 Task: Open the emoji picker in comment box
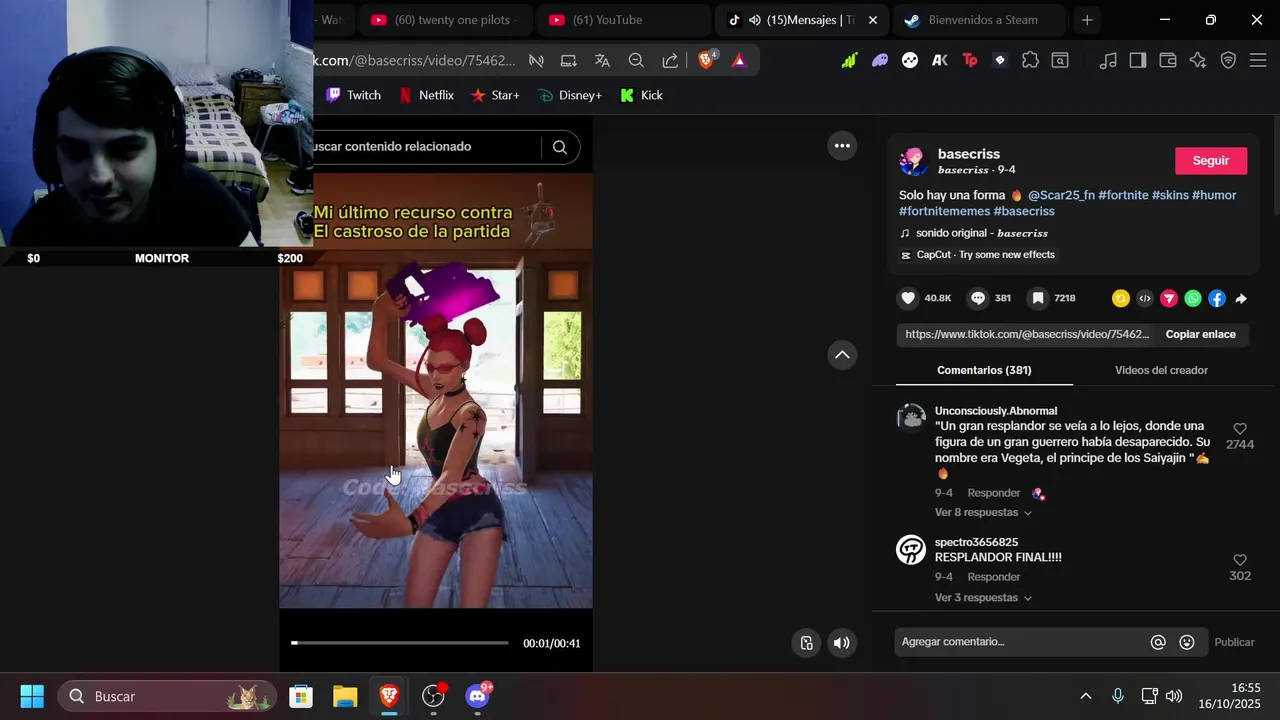click(1187, 642)
